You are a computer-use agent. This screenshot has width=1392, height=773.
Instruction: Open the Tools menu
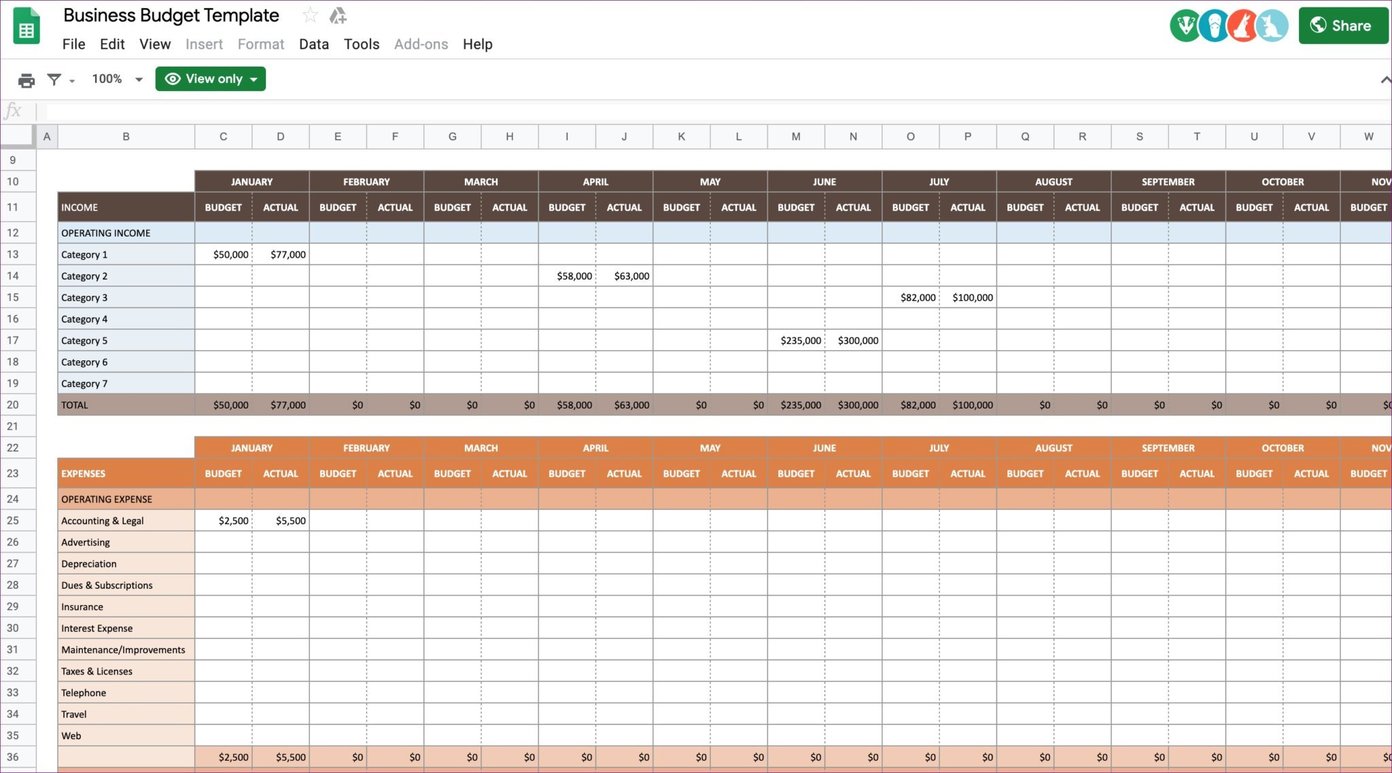361,44
